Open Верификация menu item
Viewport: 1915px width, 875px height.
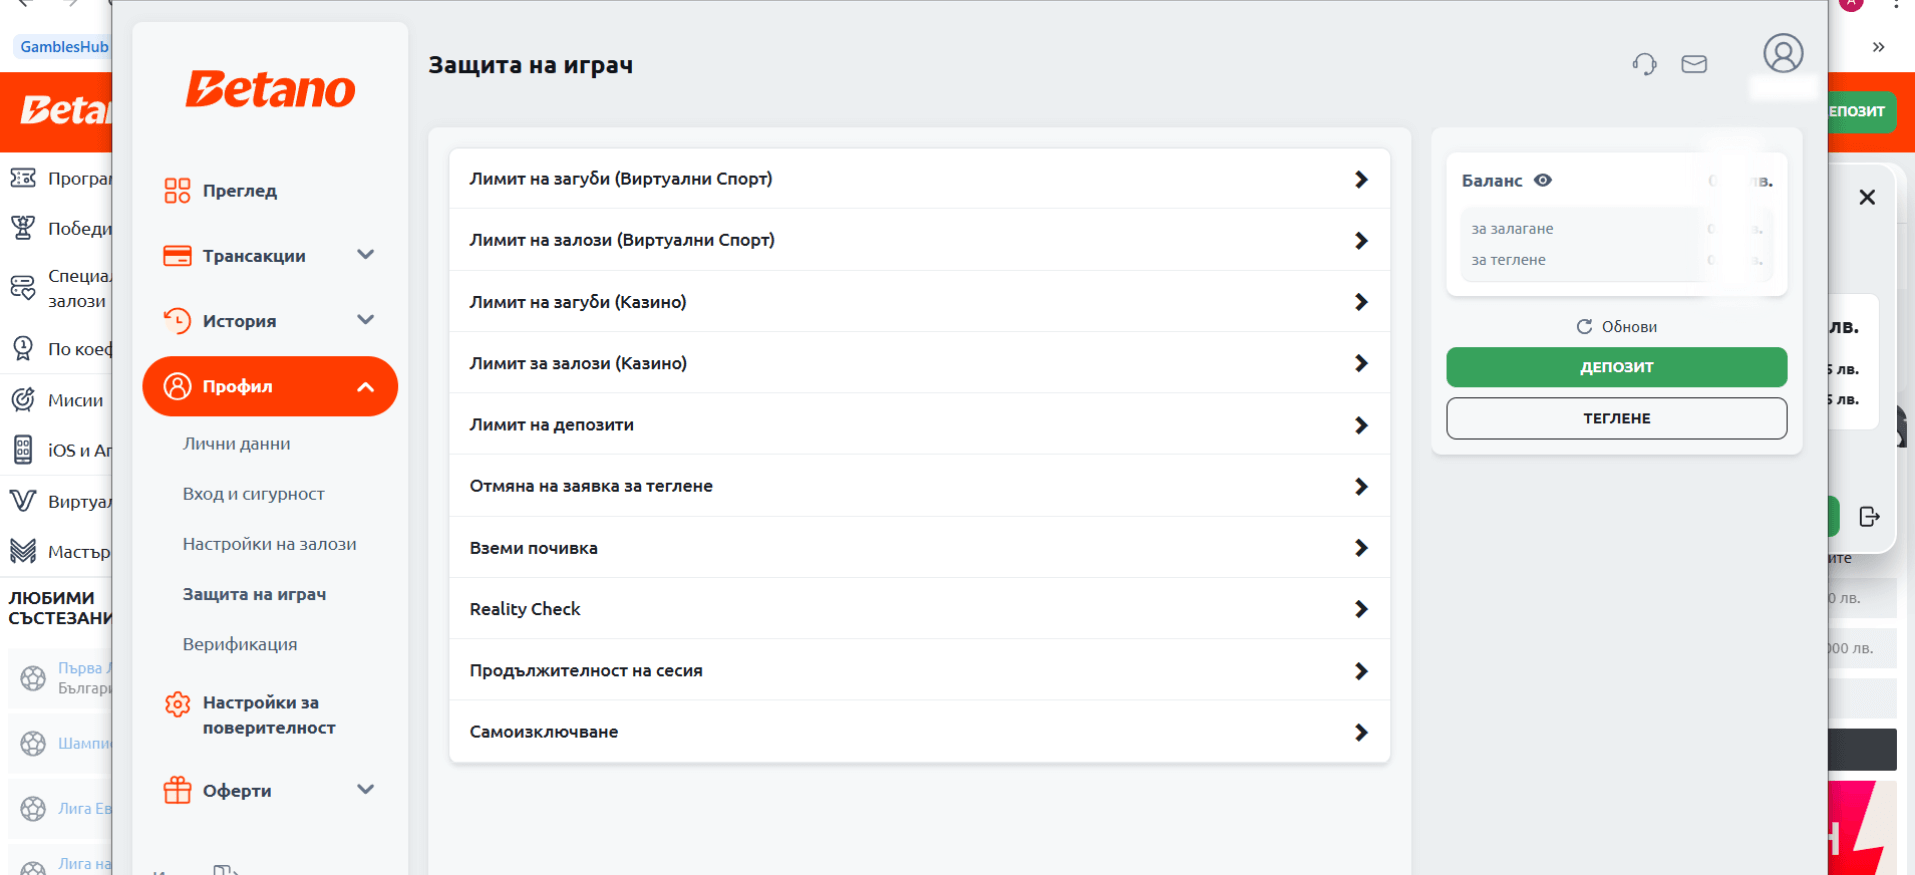(x=240, y=644)
